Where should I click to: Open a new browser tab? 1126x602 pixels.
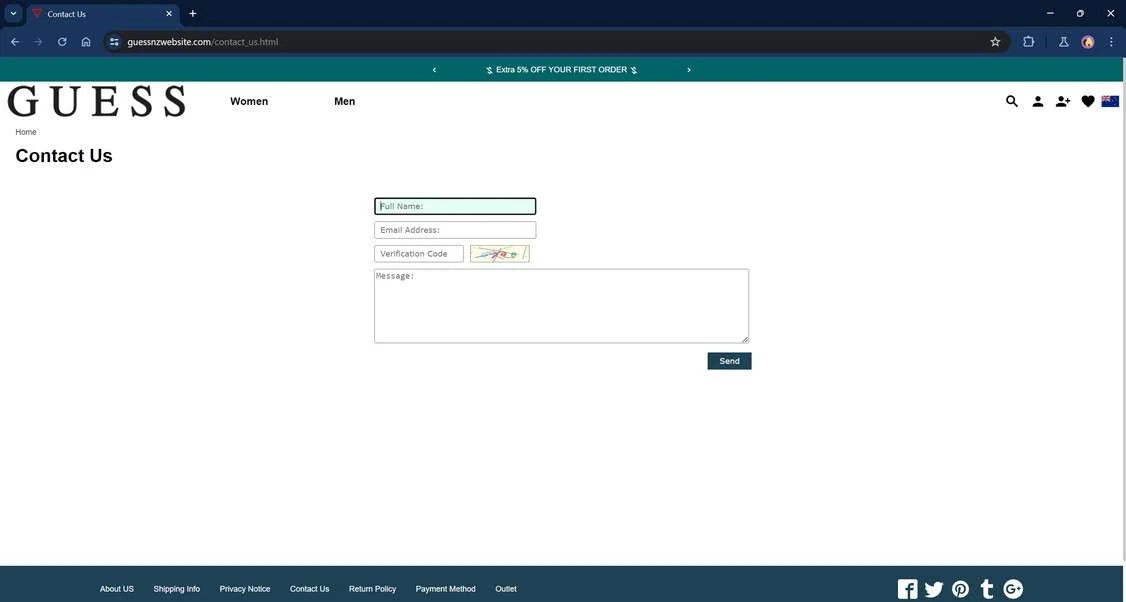[192, 14]
